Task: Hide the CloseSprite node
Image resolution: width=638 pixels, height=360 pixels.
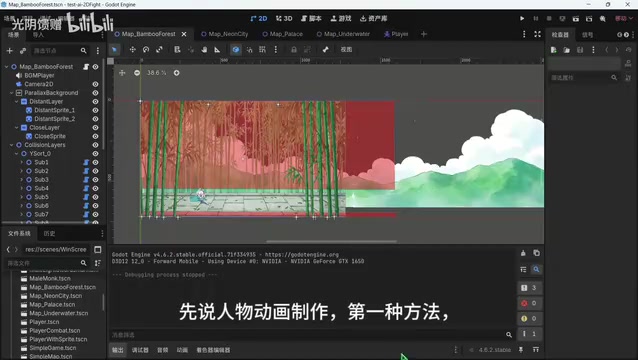Action: (95, 136)
